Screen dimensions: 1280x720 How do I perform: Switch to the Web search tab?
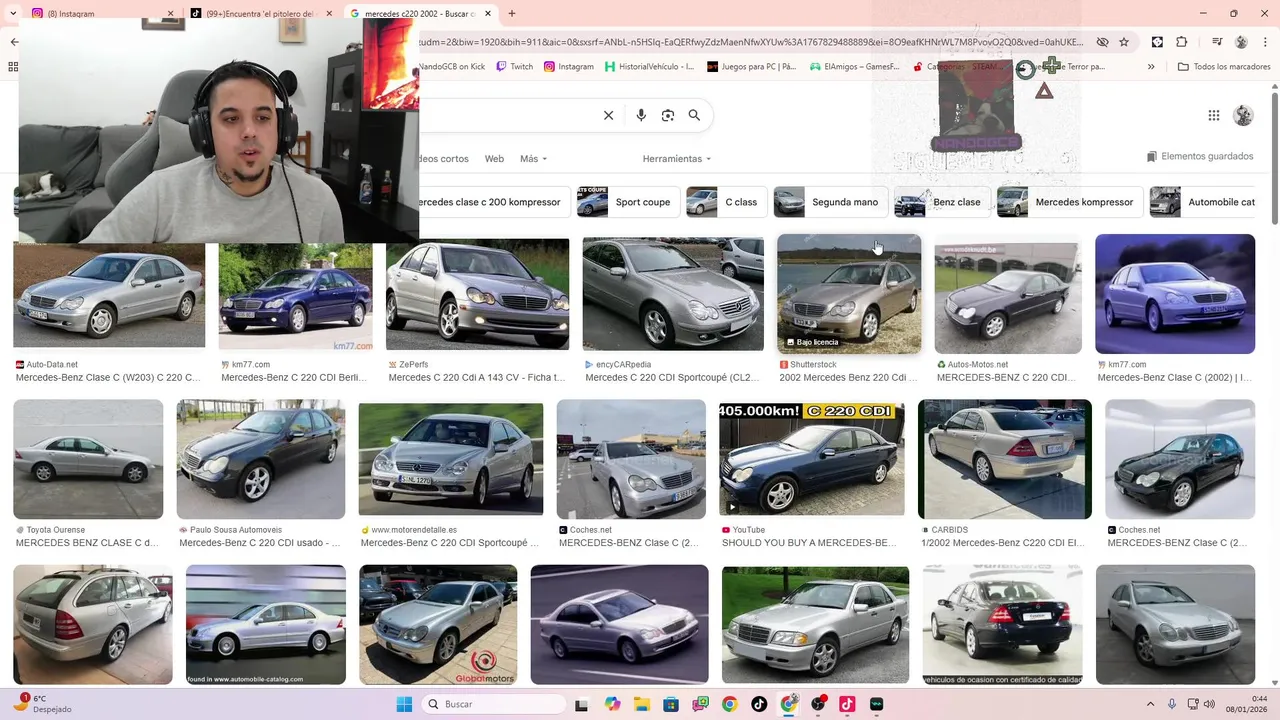pos(494,159)
